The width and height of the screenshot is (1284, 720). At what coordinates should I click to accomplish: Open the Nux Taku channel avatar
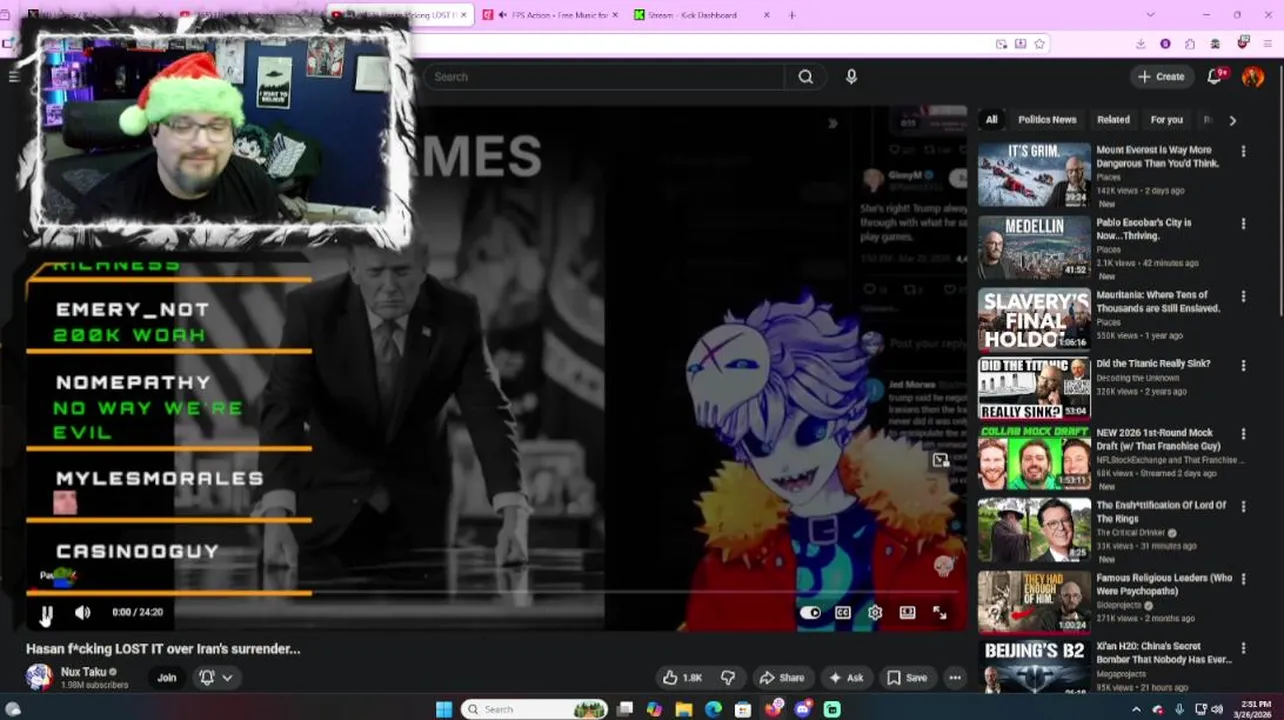(x=39, y=677)
